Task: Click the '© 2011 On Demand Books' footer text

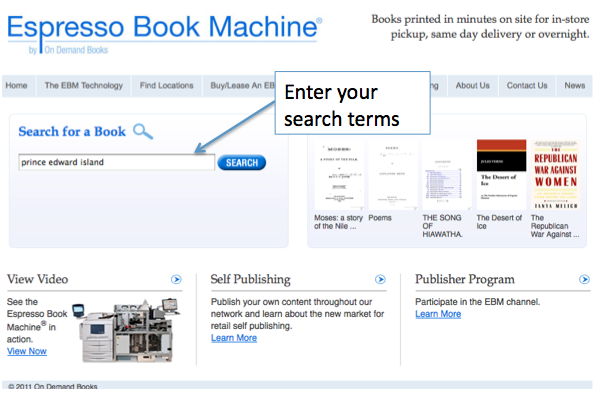Action: [53, 386]
